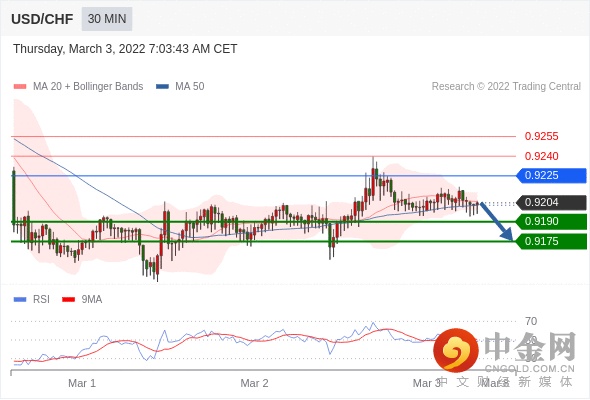Toggle the 9MA legend entry
Image resolution: width=590 pixels, height=400 pixels.
click(82, 300)
